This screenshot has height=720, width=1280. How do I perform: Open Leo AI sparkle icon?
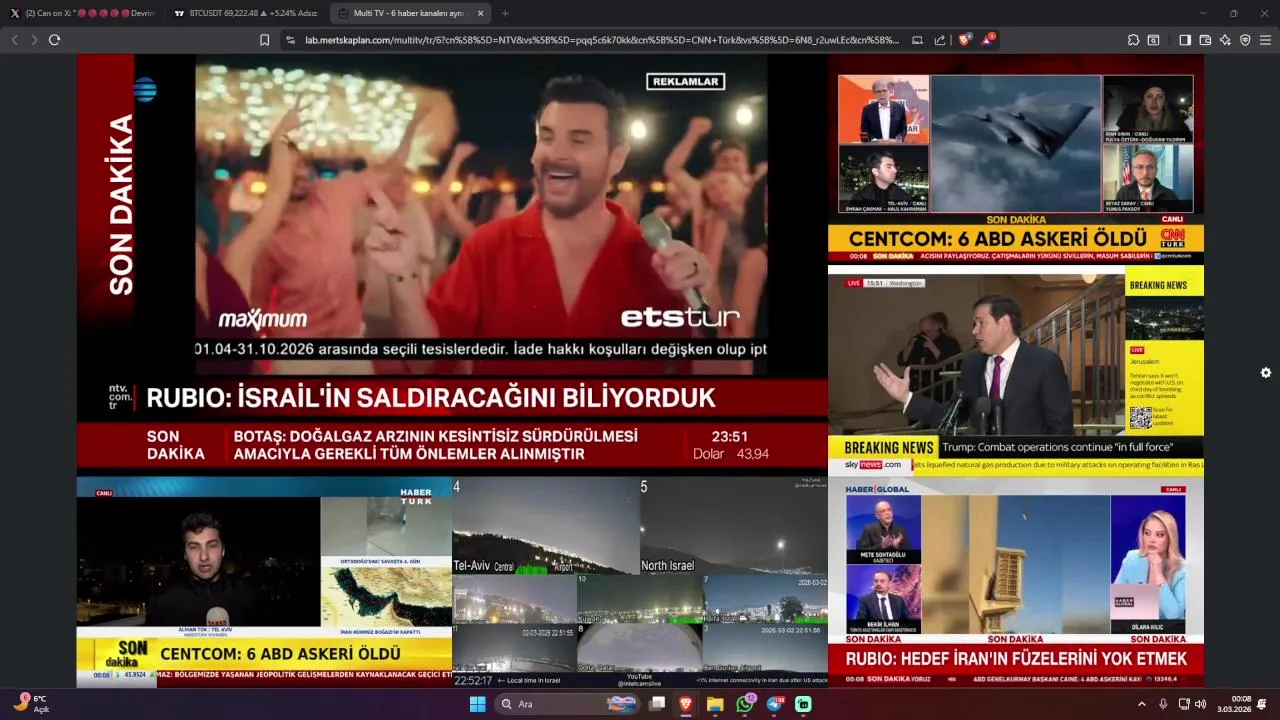(1225, 40)
